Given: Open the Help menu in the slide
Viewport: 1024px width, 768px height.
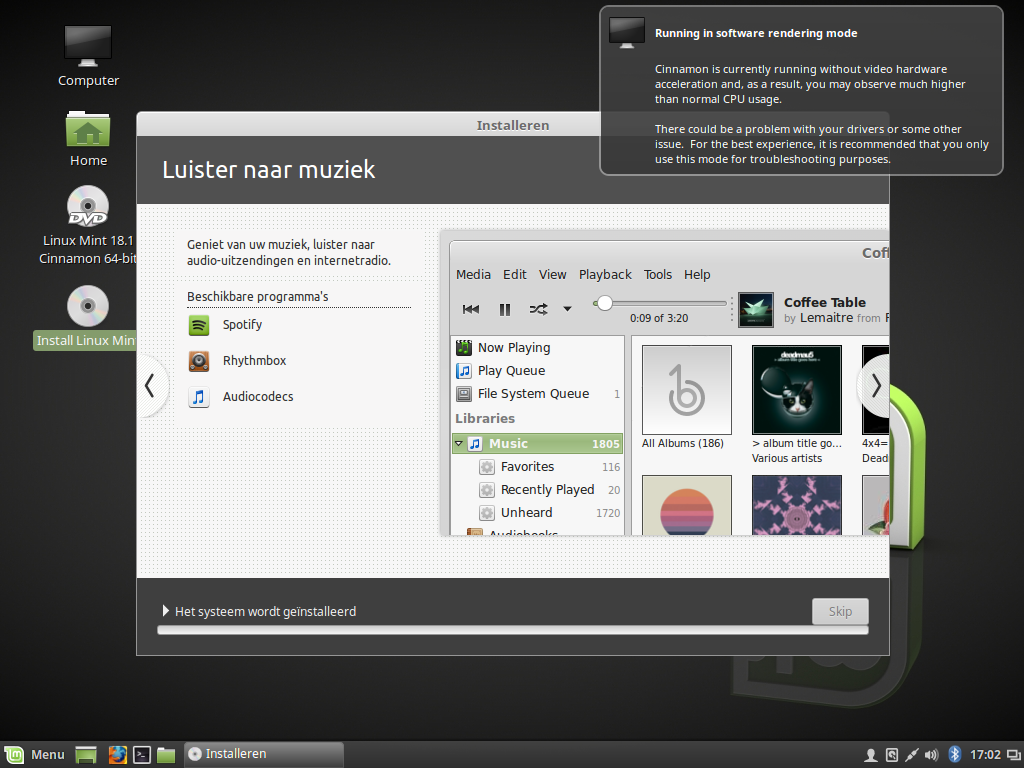Looking at the screenshot, I should (x=697, y=274).
